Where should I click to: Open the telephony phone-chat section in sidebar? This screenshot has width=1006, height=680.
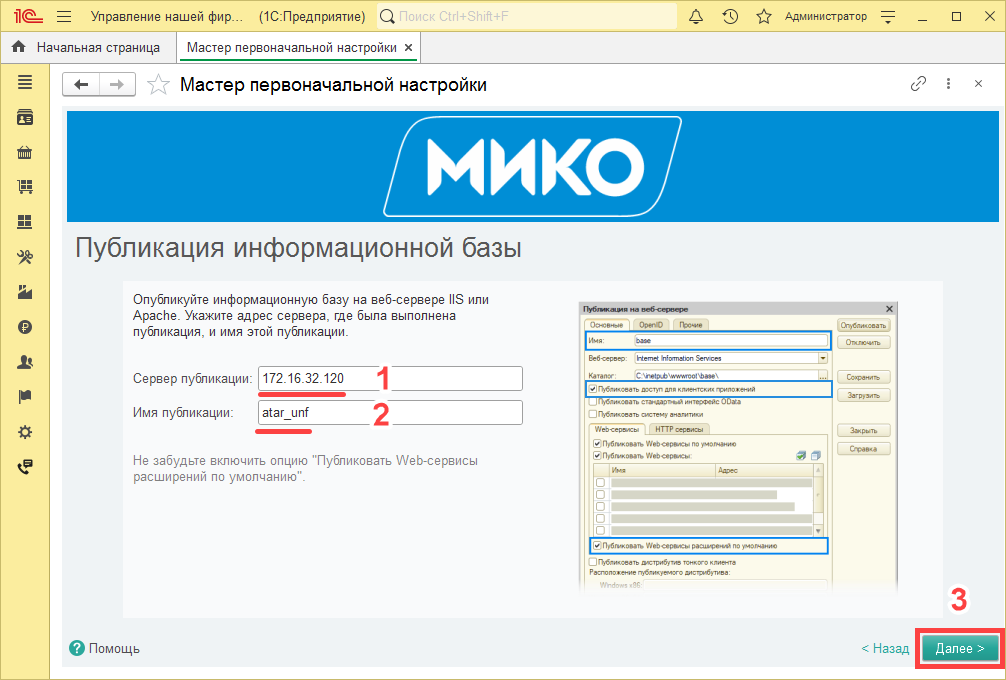click(x=25, y=466)
